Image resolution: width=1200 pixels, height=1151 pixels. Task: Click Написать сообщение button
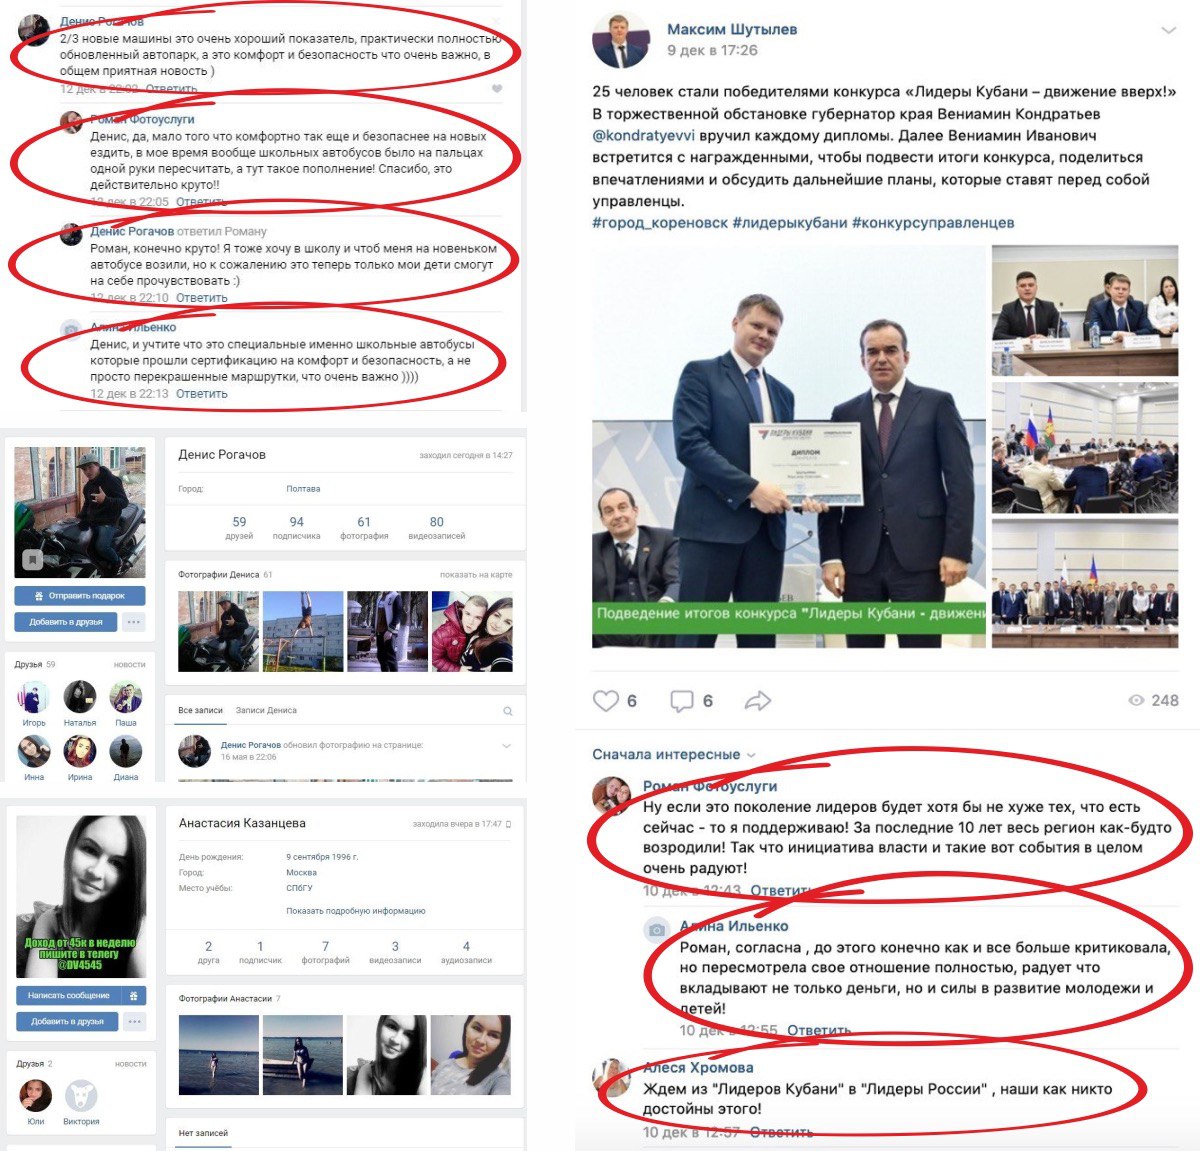[x=69, y=995]
